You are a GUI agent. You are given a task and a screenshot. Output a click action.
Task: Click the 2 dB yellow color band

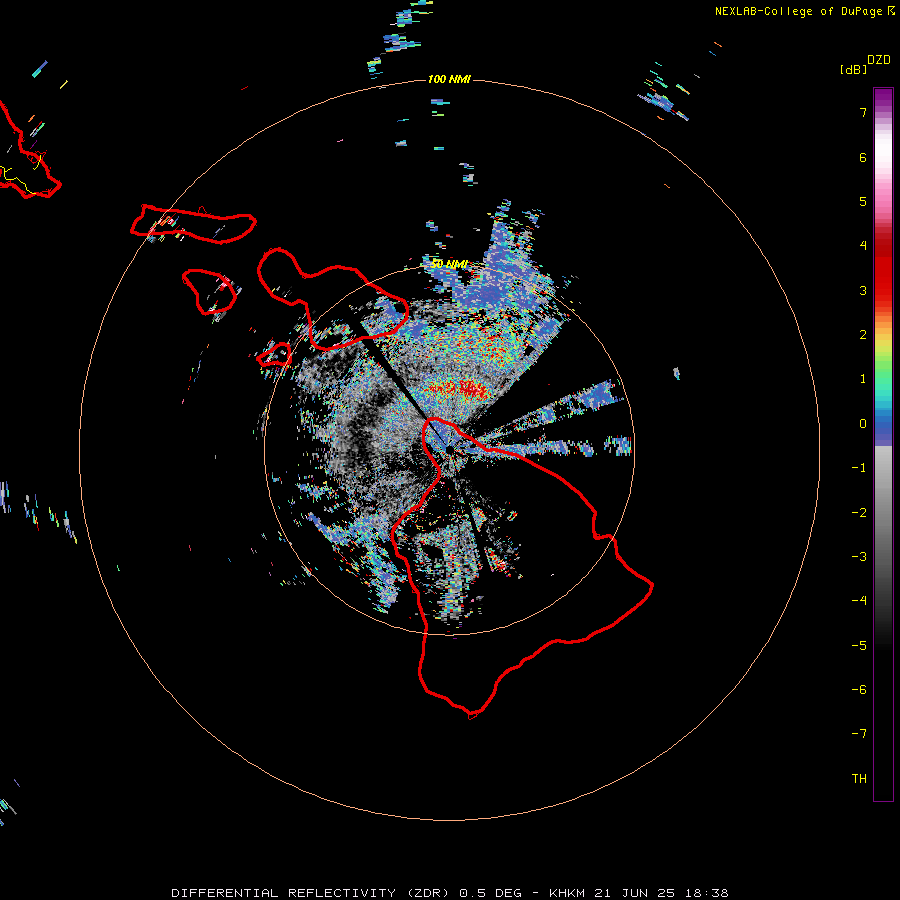click(x=883, y=335)
